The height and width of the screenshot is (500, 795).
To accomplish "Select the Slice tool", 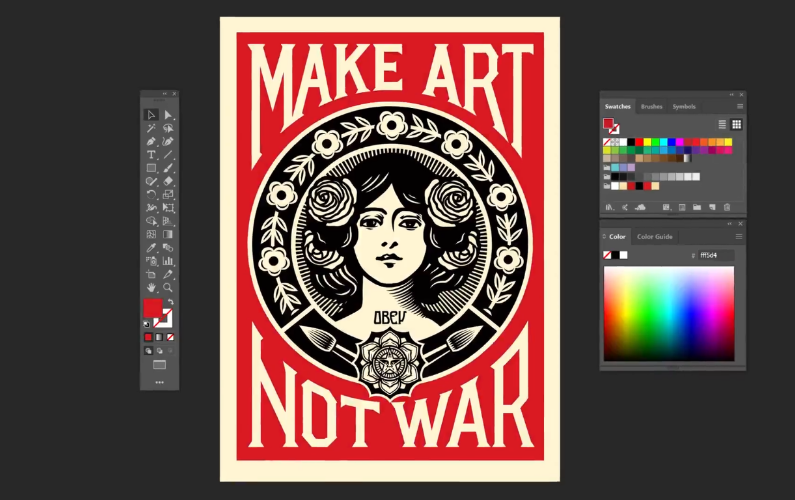I will pyautogui.click(x=168, y=274).
